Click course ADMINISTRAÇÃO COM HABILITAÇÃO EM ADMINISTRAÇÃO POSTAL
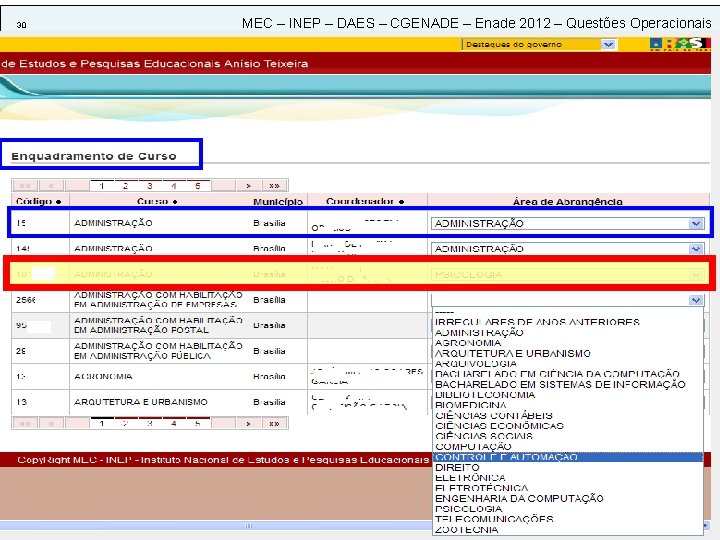 (158, 325)
